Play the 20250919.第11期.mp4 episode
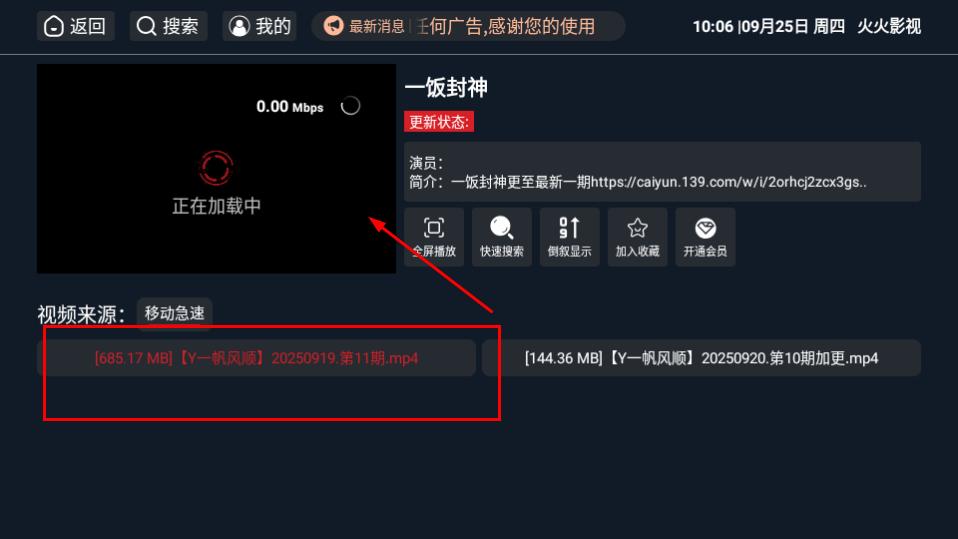Image resolution: width=958 pixels, height=539 pixels. point(256,358)
